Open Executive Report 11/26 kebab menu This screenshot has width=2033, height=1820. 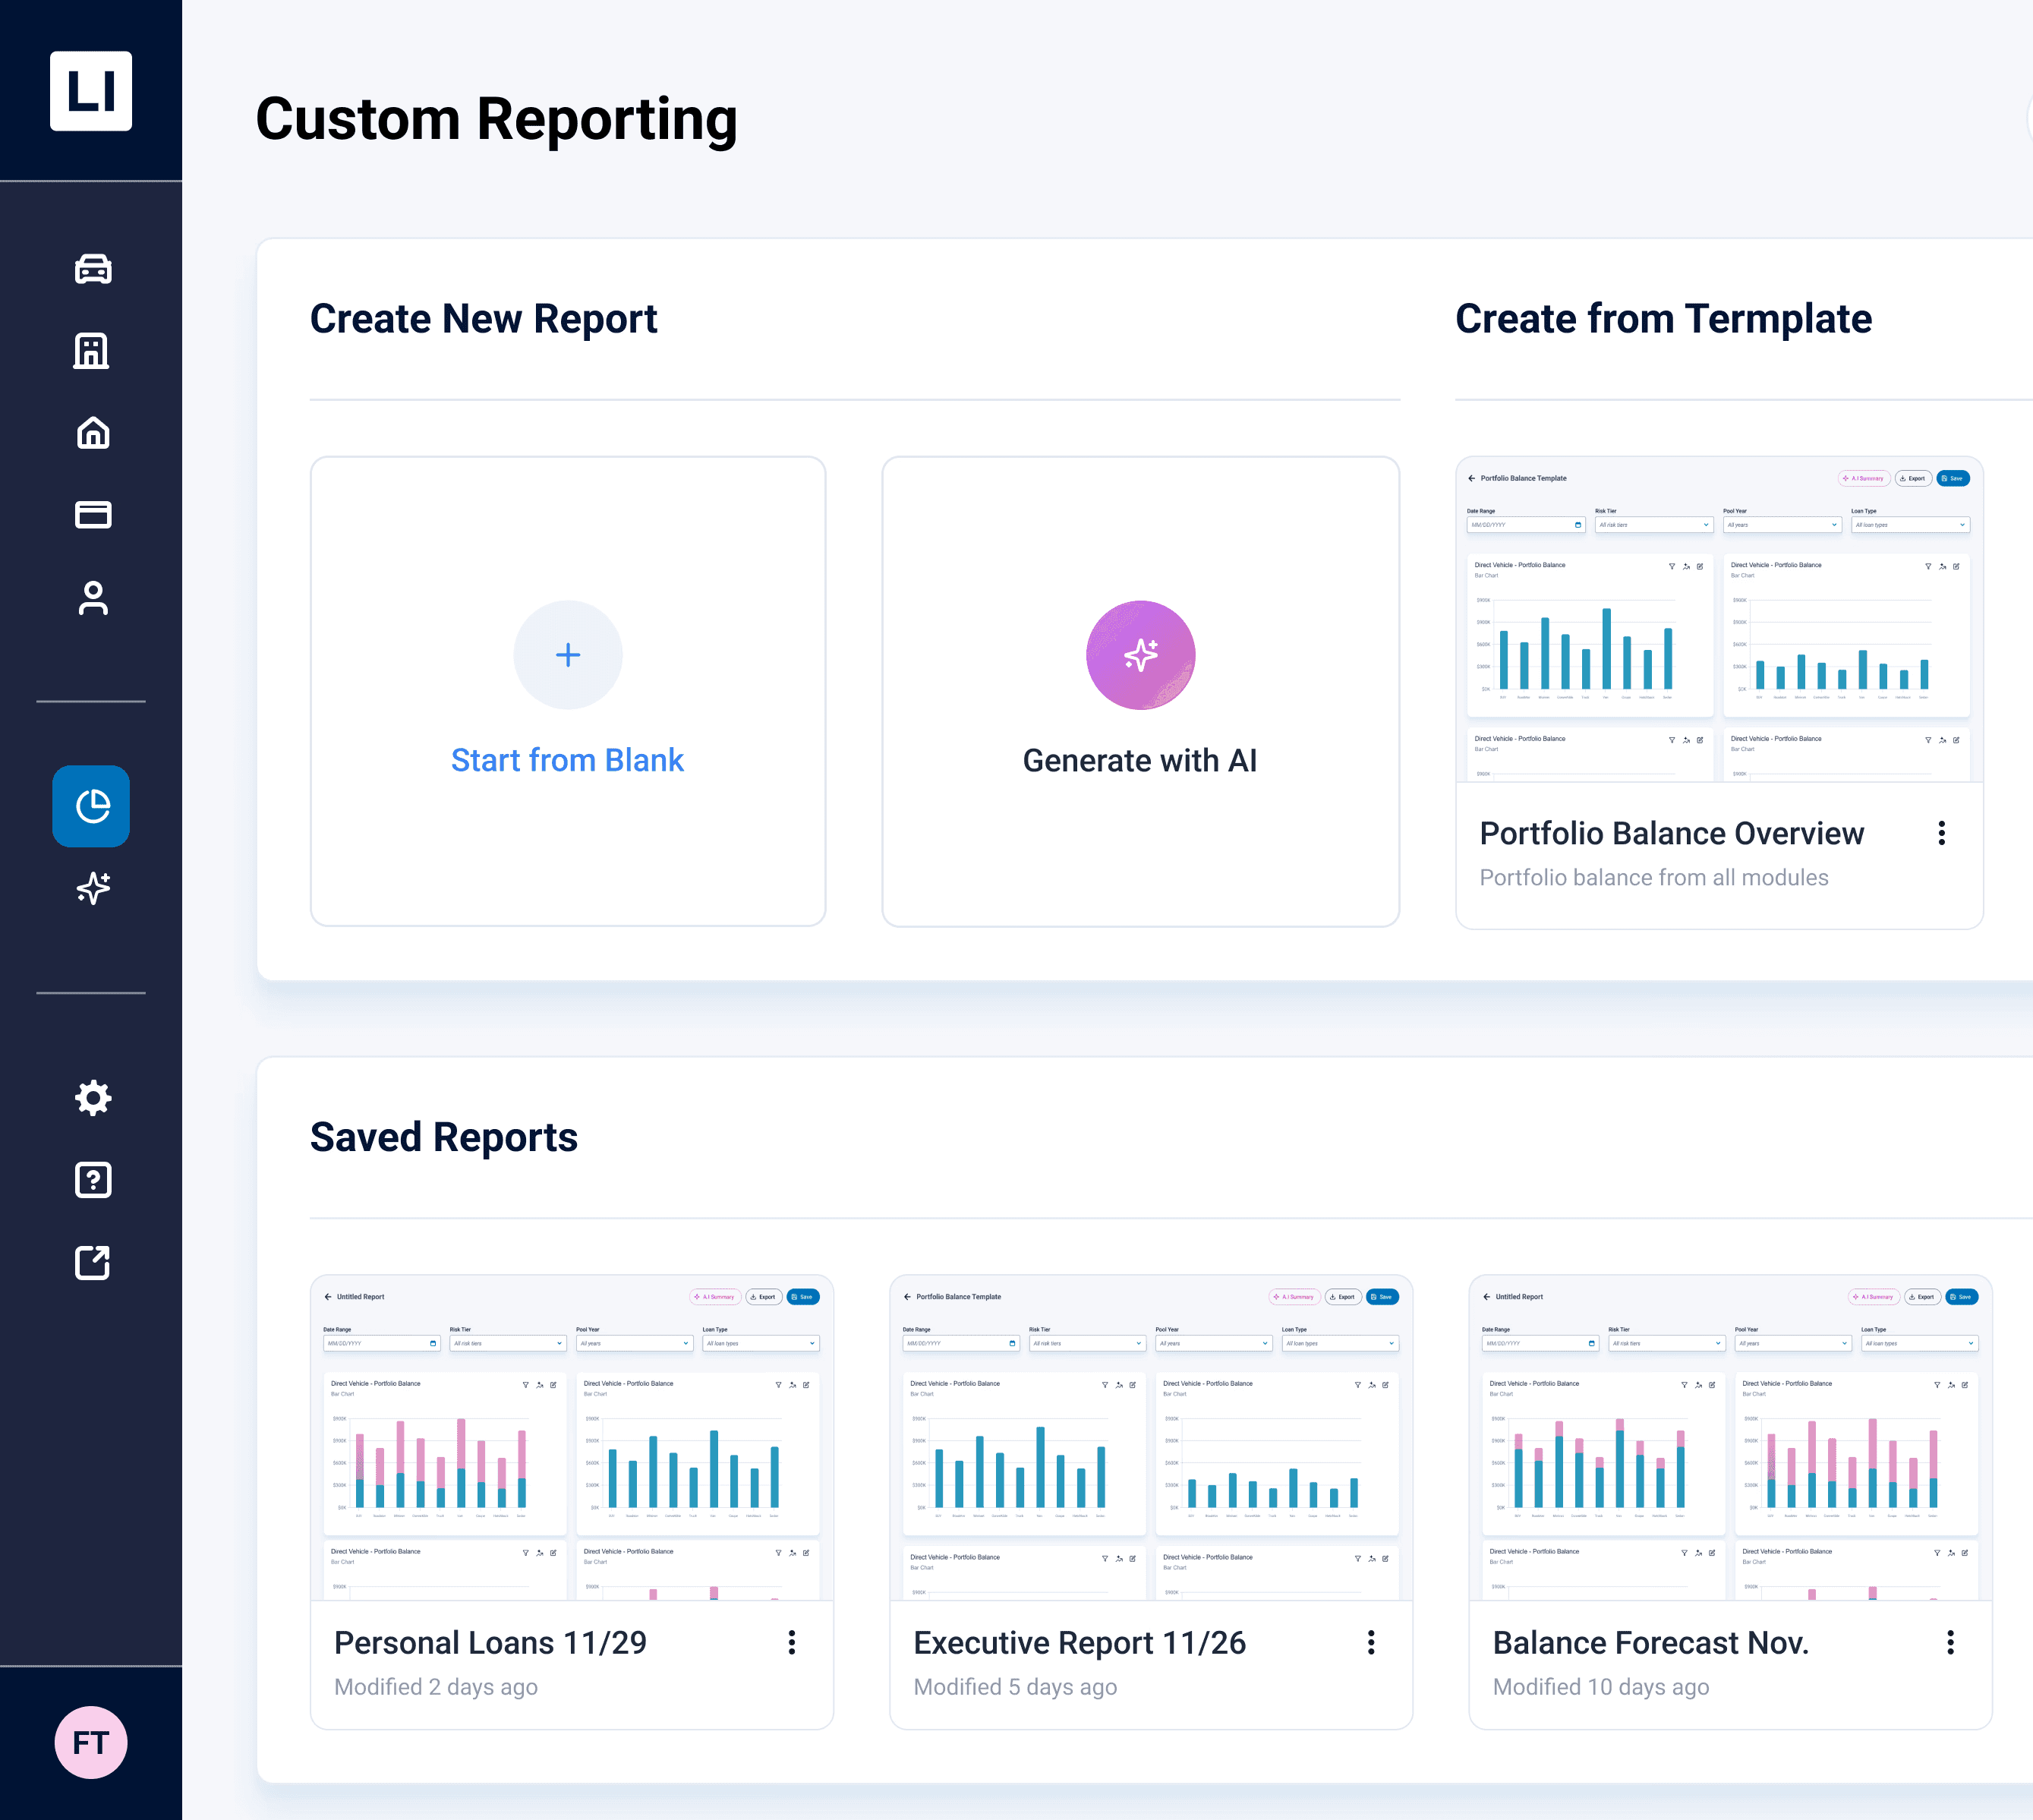[x=1370, y=1643]
